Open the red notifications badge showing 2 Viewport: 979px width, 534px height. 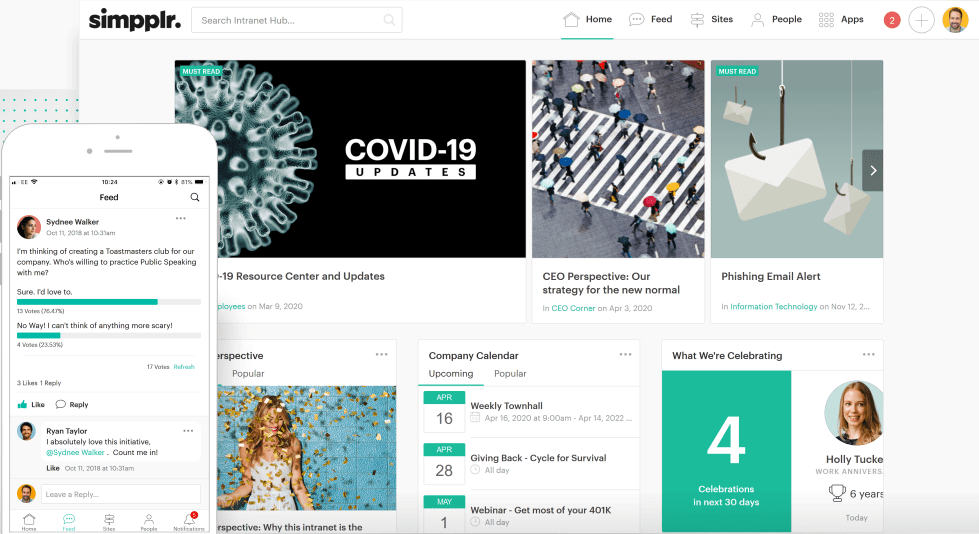click(x=892, y=20)
